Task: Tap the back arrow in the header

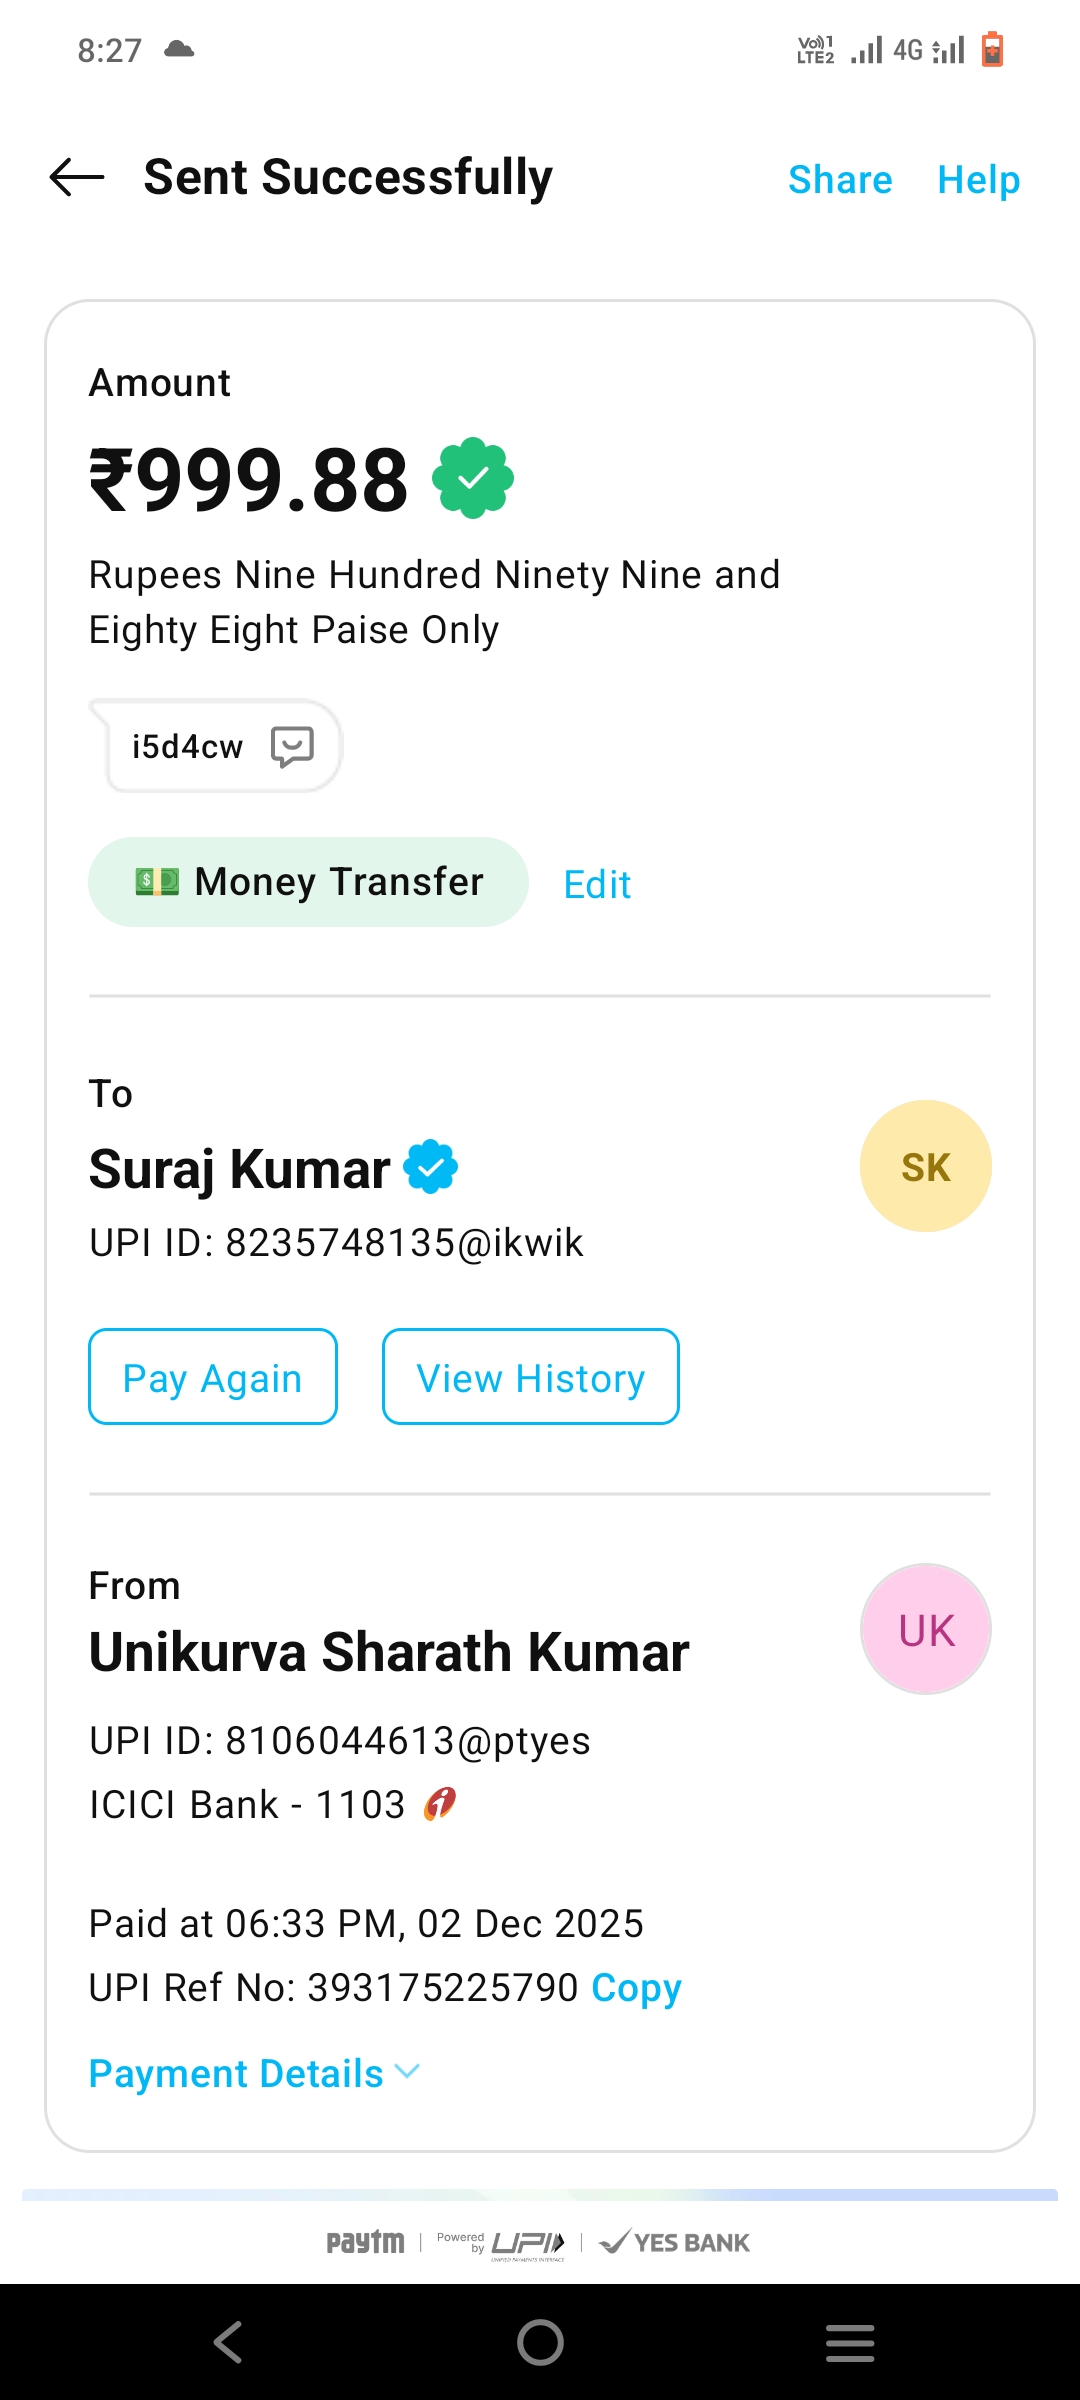Action: 77,178
